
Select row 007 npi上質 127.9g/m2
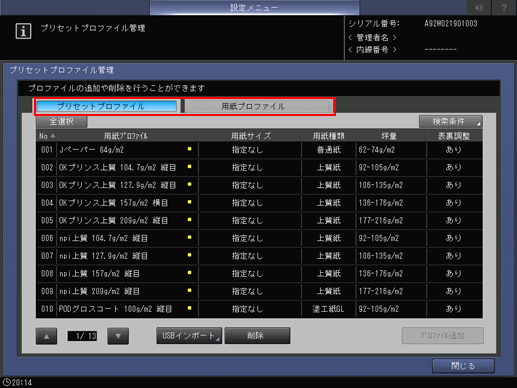(x=259, y=256)
